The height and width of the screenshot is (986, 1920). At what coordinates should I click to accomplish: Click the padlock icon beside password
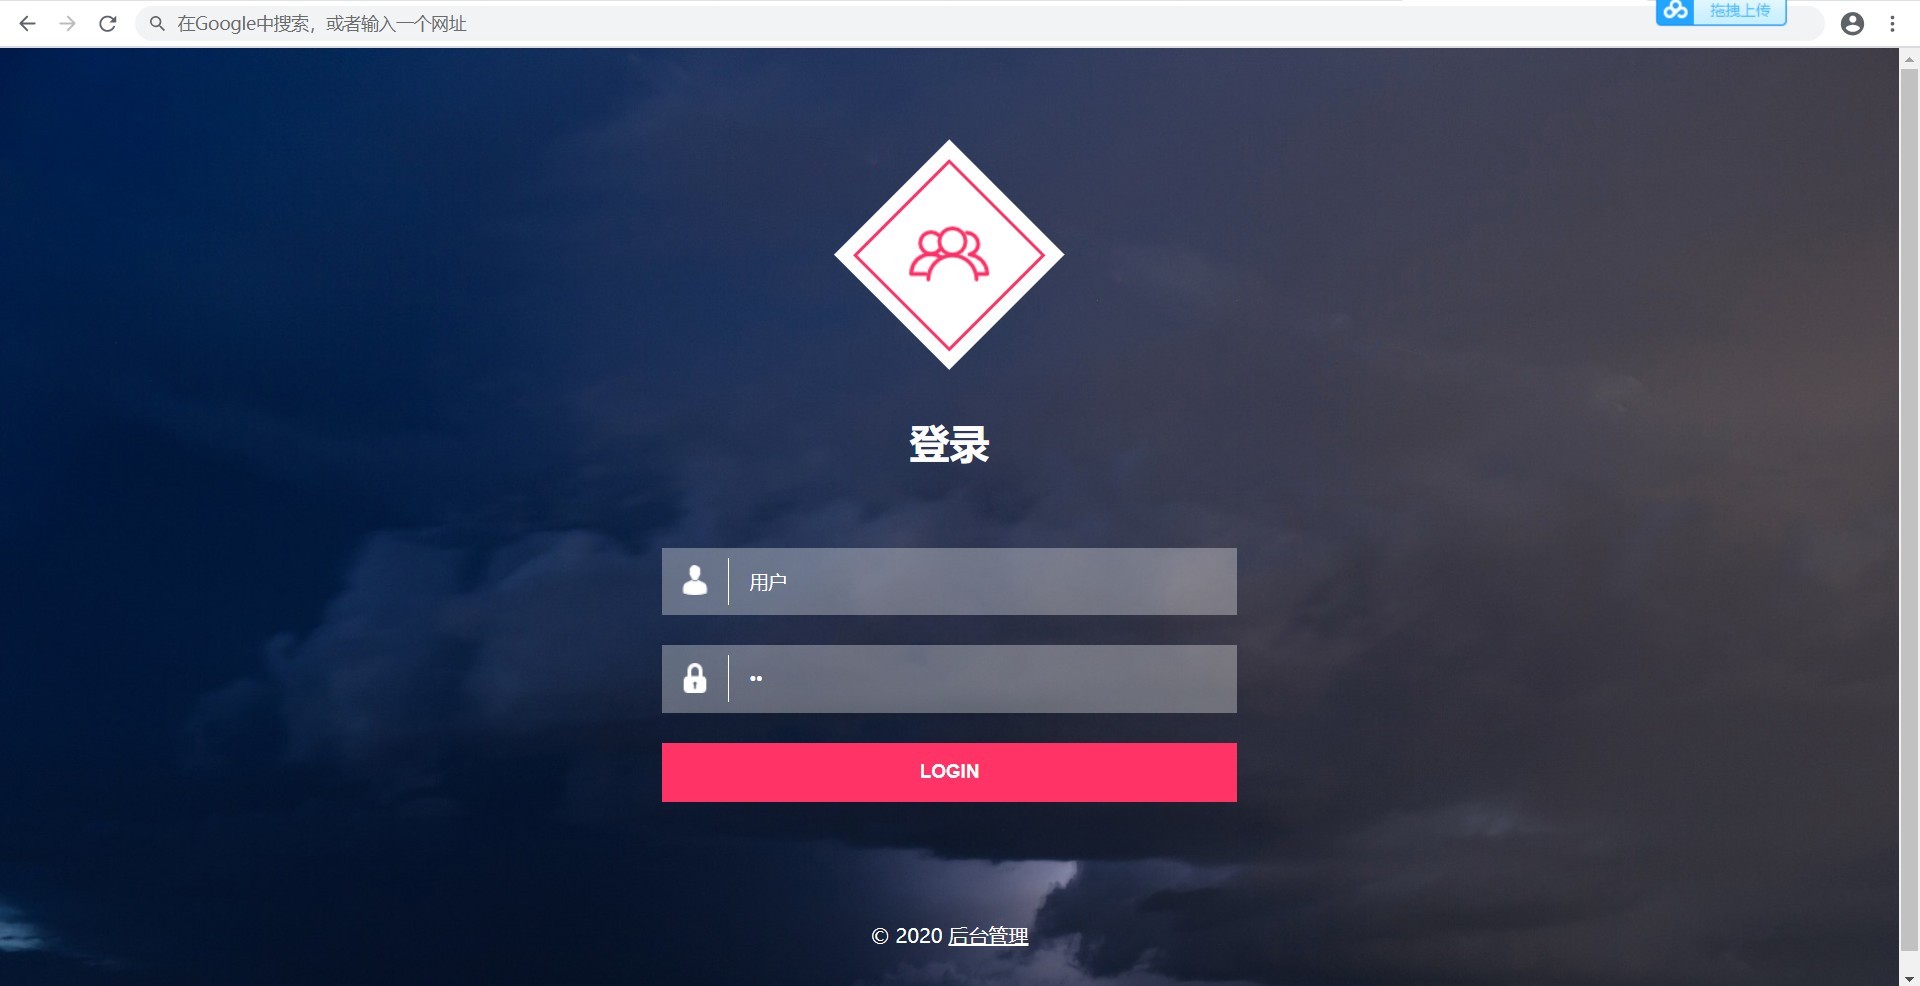[695, 679]
